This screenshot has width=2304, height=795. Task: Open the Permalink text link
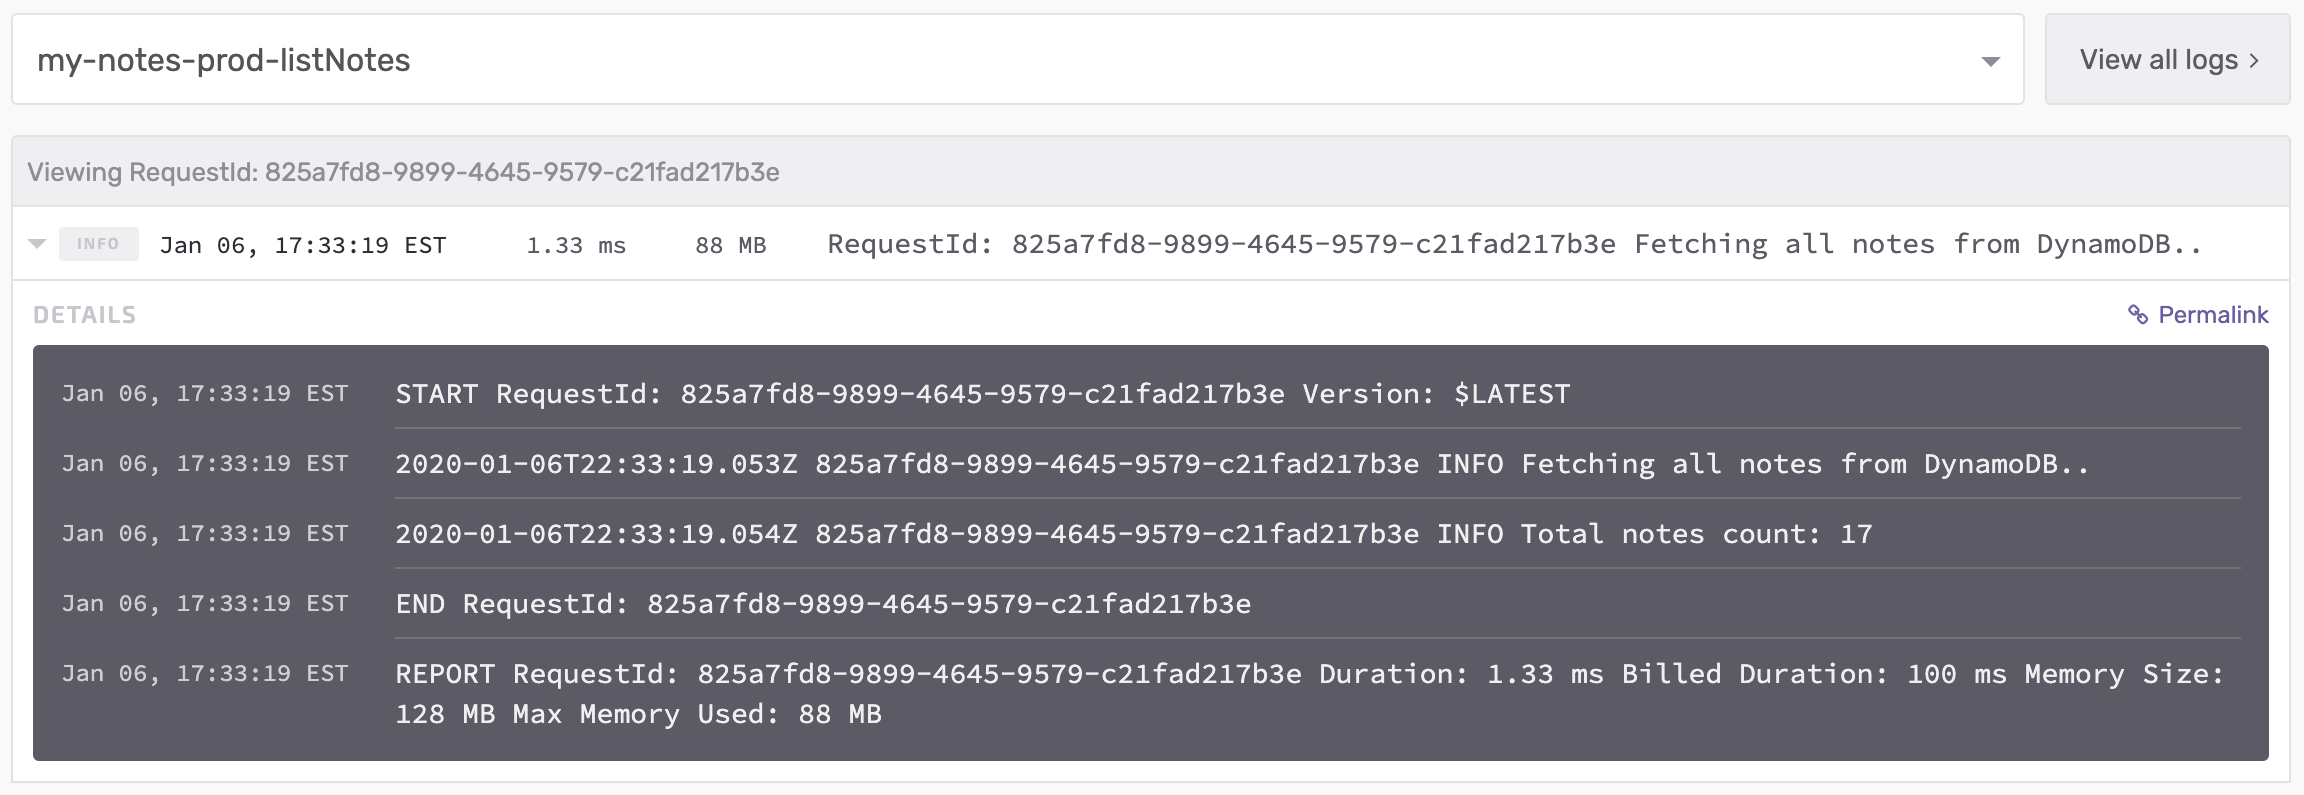click(2212, 315)
